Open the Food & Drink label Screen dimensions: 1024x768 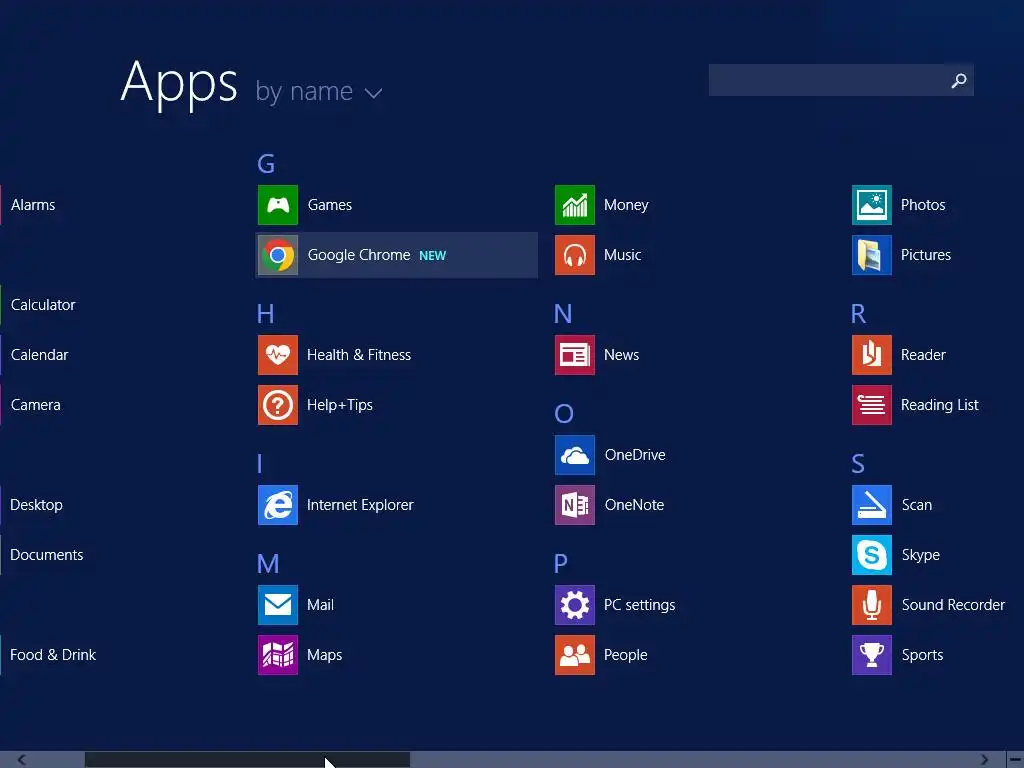pos(53,655)
